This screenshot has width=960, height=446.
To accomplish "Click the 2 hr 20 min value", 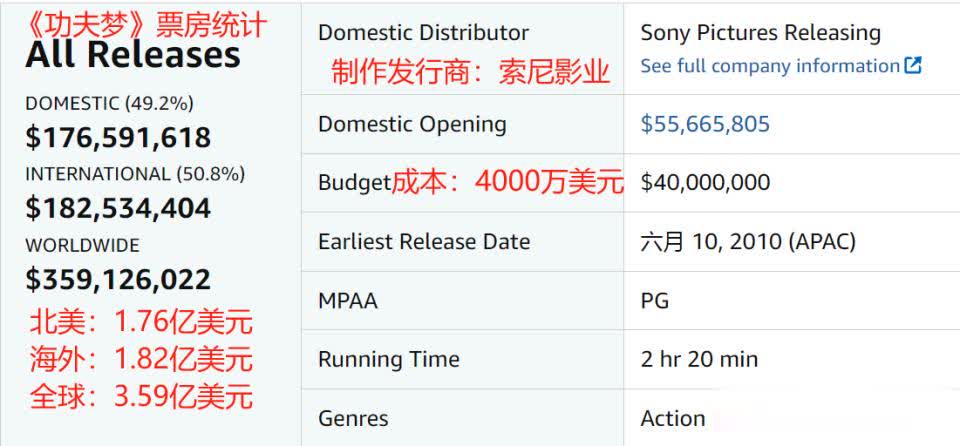I will tap(699, 359).
